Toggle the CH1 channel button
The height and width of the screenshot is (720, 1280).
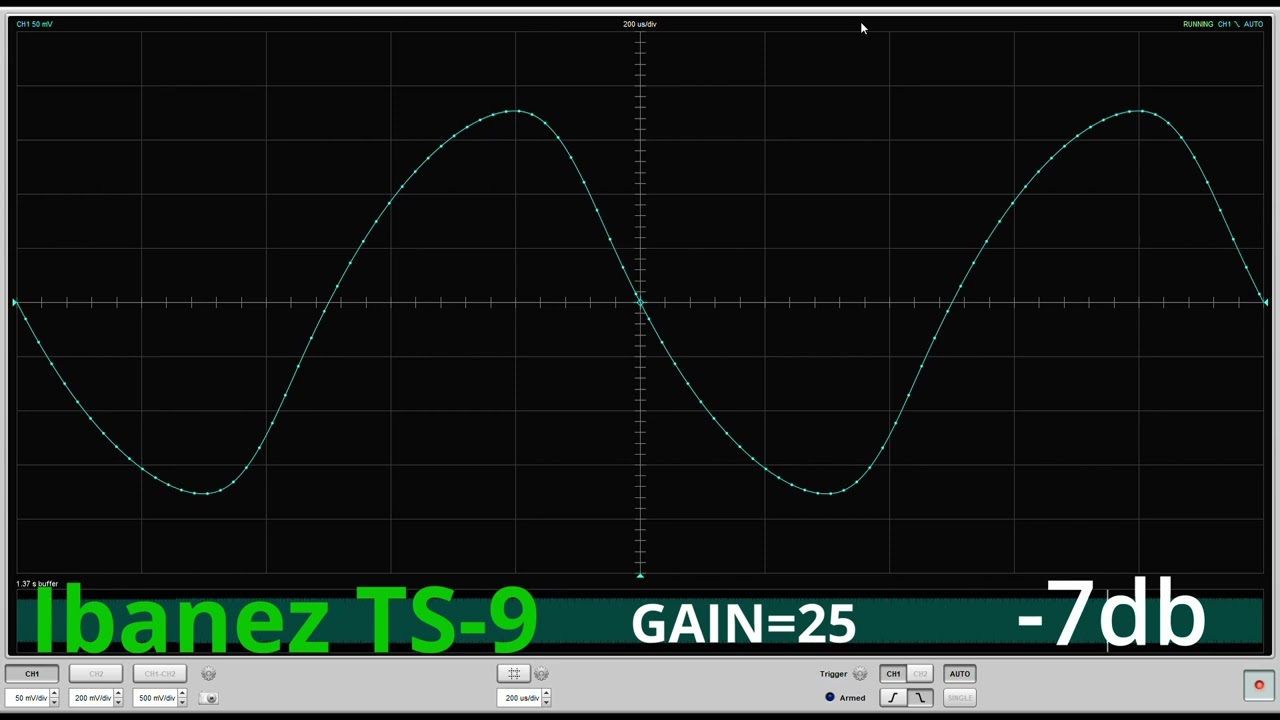[x=32, y=674]
